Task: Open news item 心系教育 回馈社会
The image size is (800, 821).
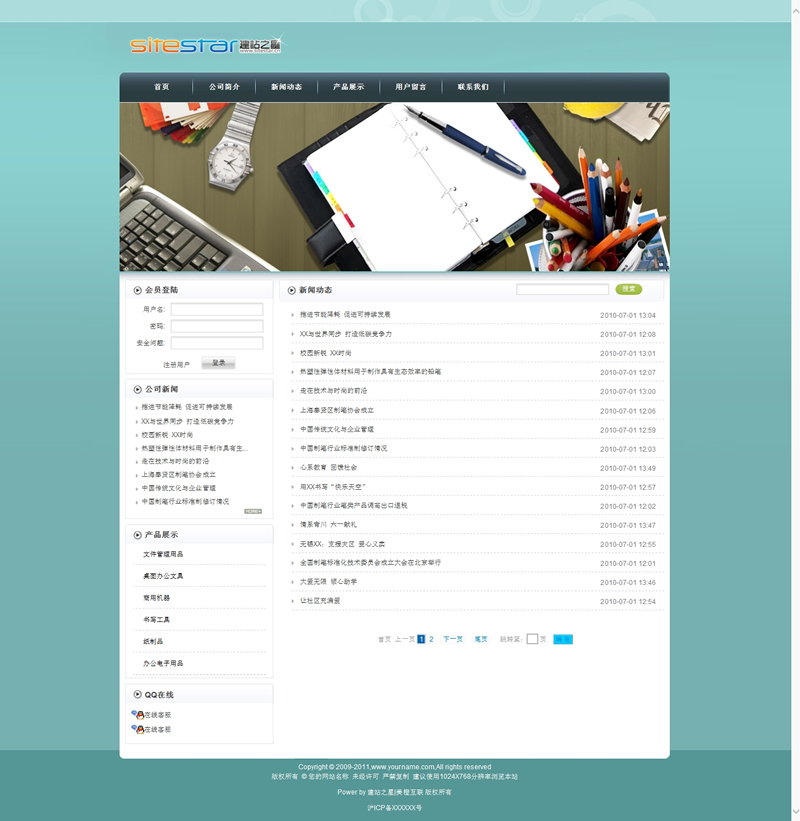Action: [328, 467]
